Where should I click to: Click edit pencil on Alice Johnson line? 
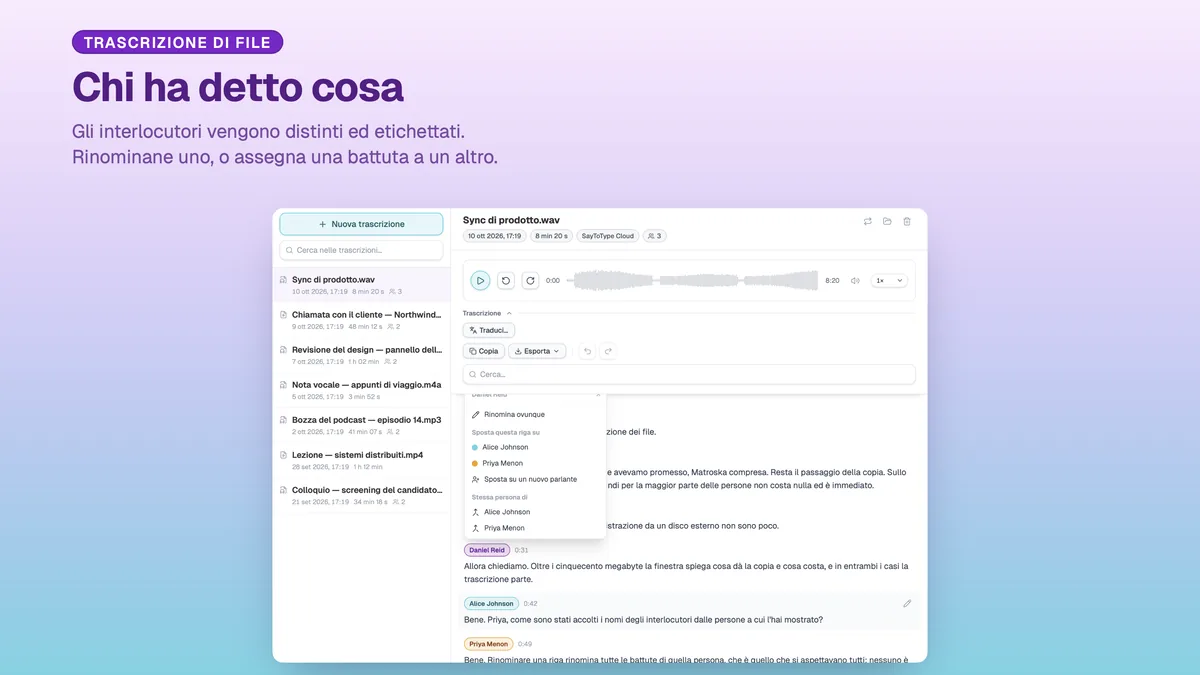coord(907,604)
